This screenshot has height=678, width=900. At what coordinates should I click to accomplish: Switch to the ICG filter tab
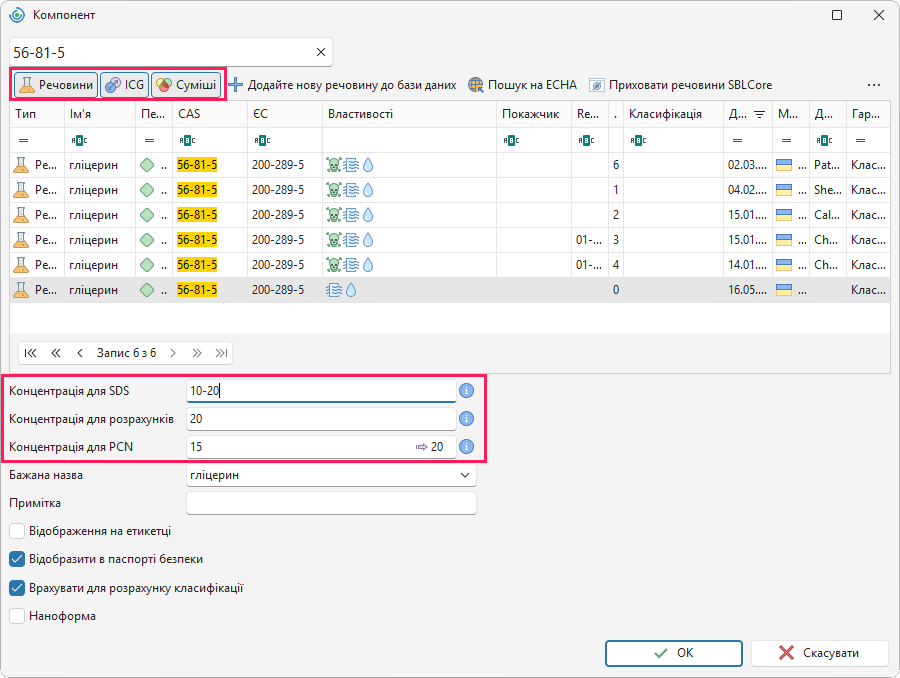click(x=125, y=85)
